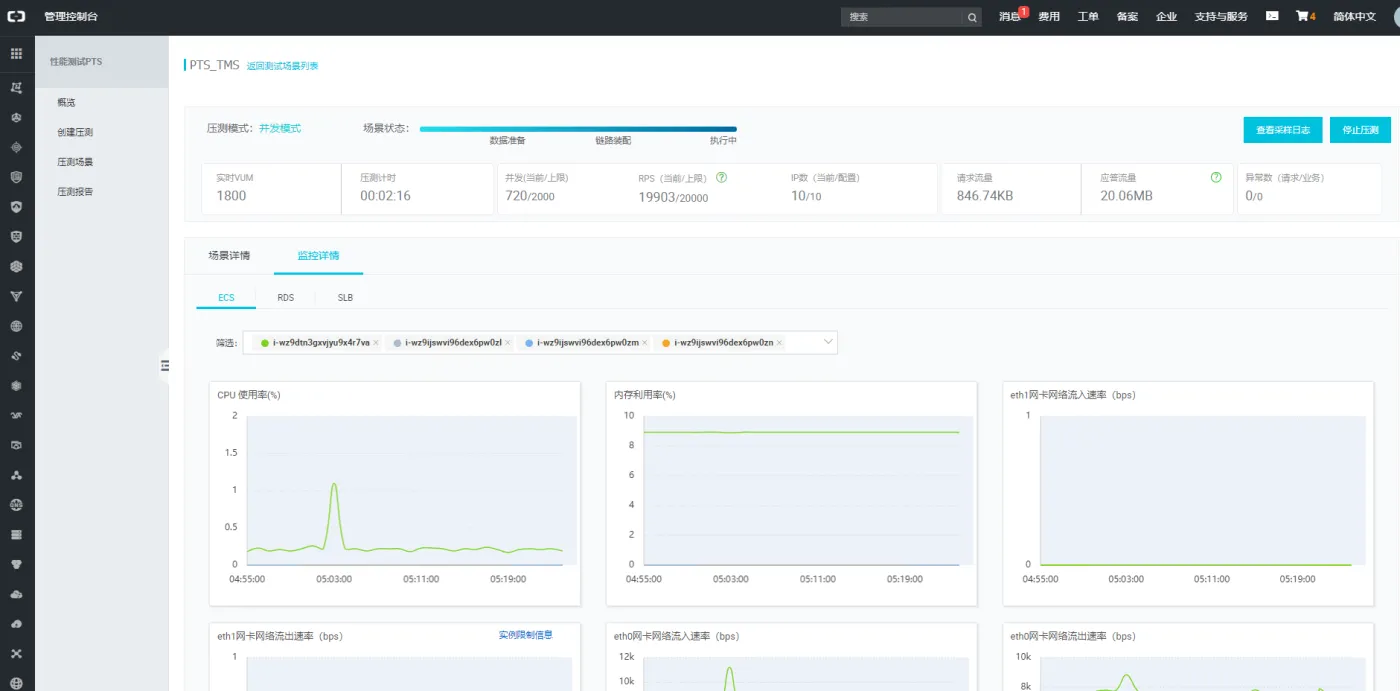Select the RDS monitoring tab
This screenshot has height=691, width=1400.
pyautogui.click(x=285, y=298)
